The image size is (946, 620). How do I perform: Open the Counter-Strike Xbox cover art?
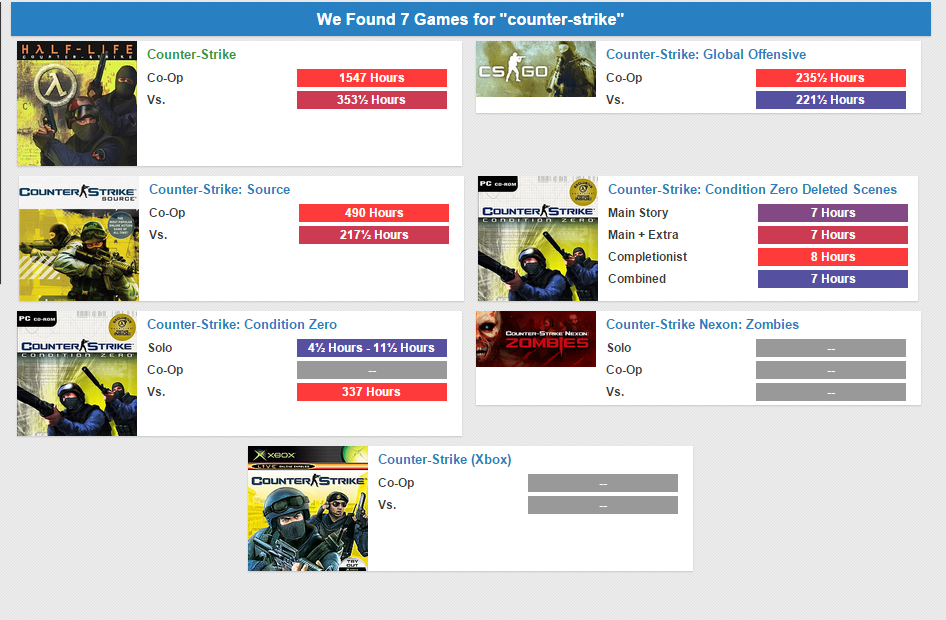308,508
